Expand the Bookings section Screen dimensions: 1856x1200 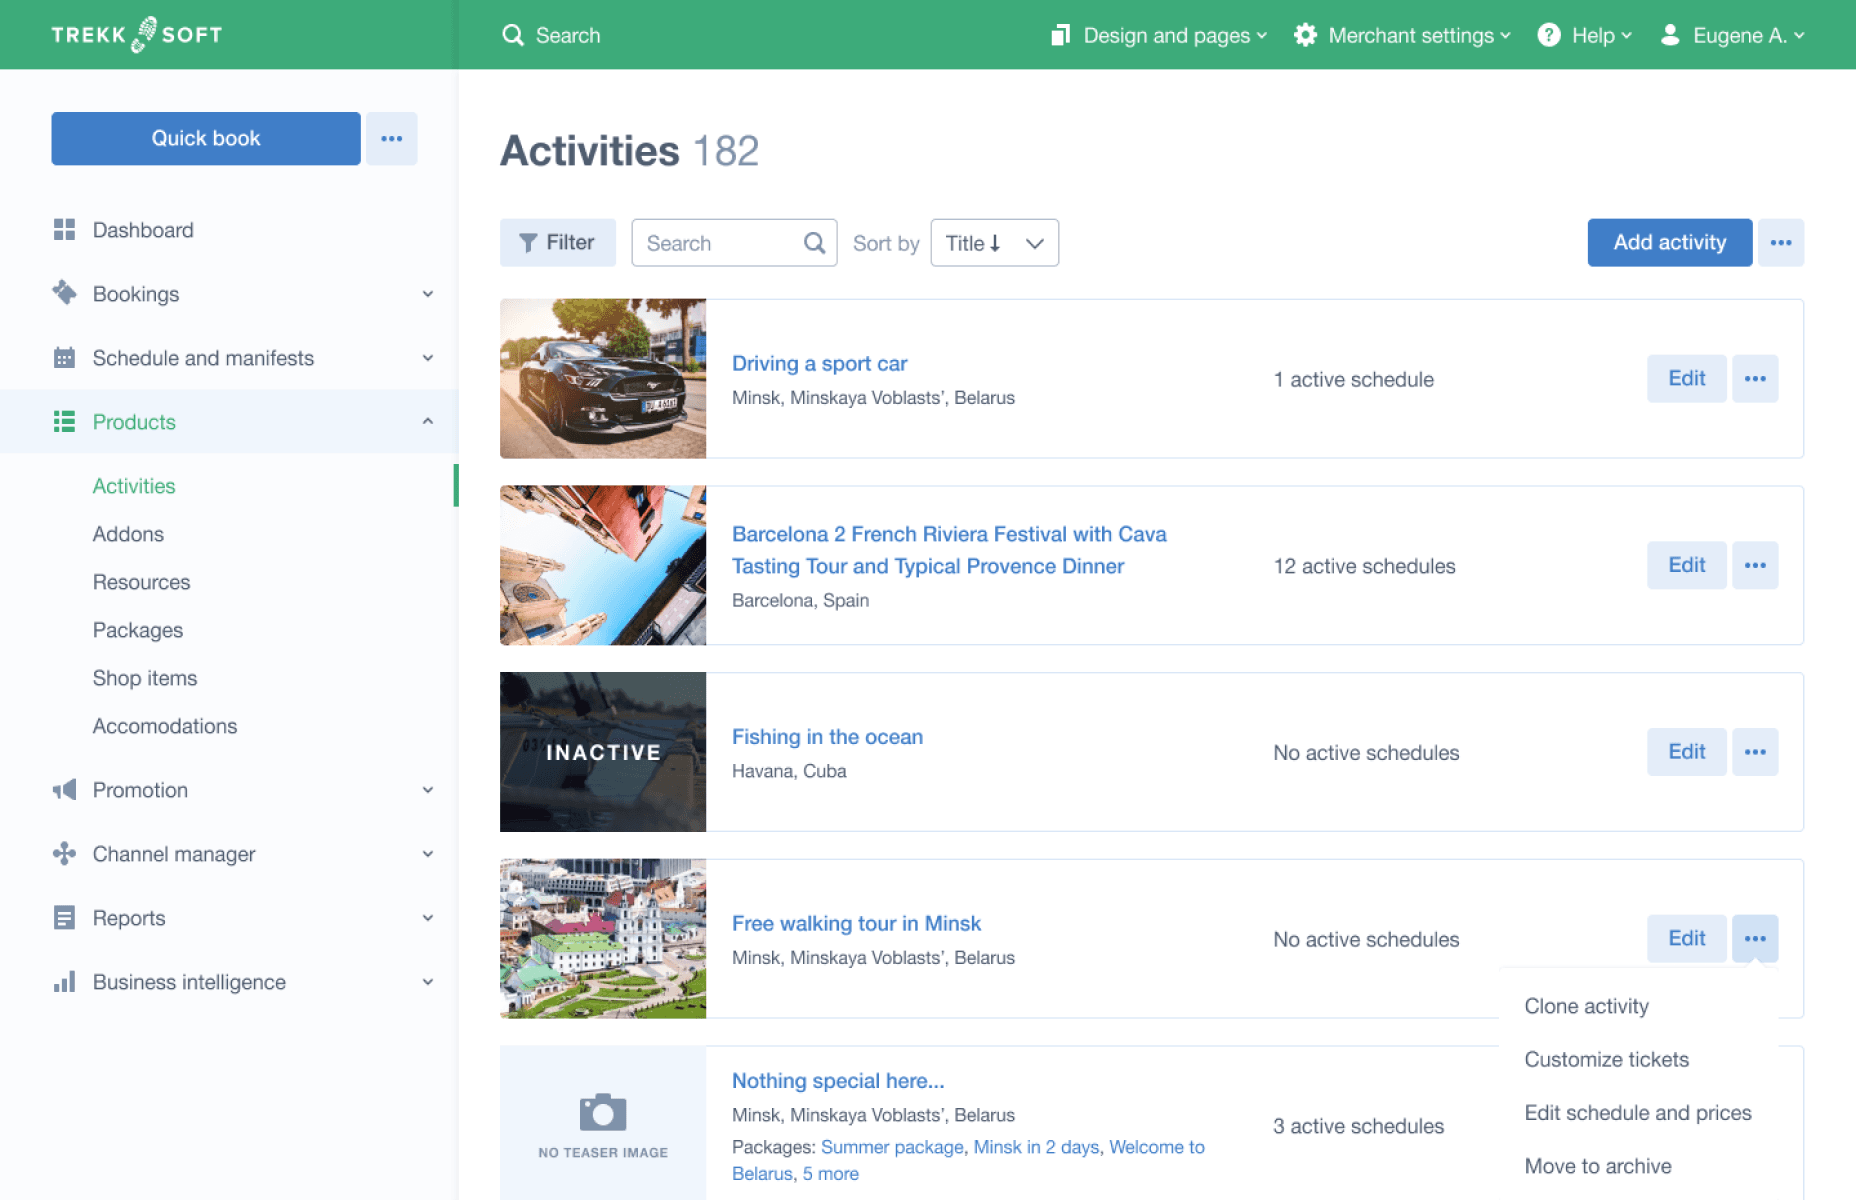pos(428,294)
